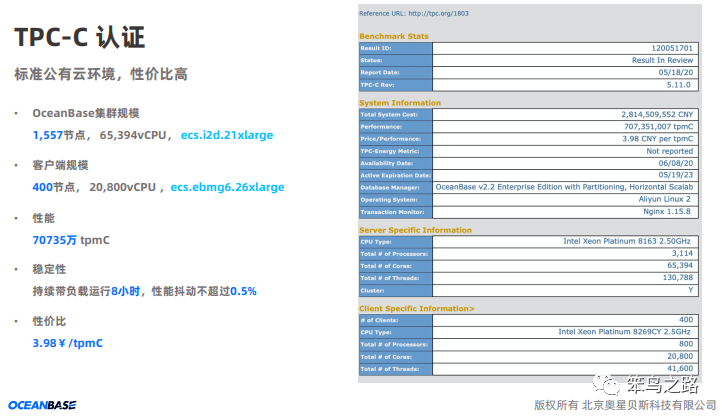The height and width of the screenshot is (417, 722).
Task: Click the Total System Cost '2,814,509,552 CNY'
Action: click(657, 114)
